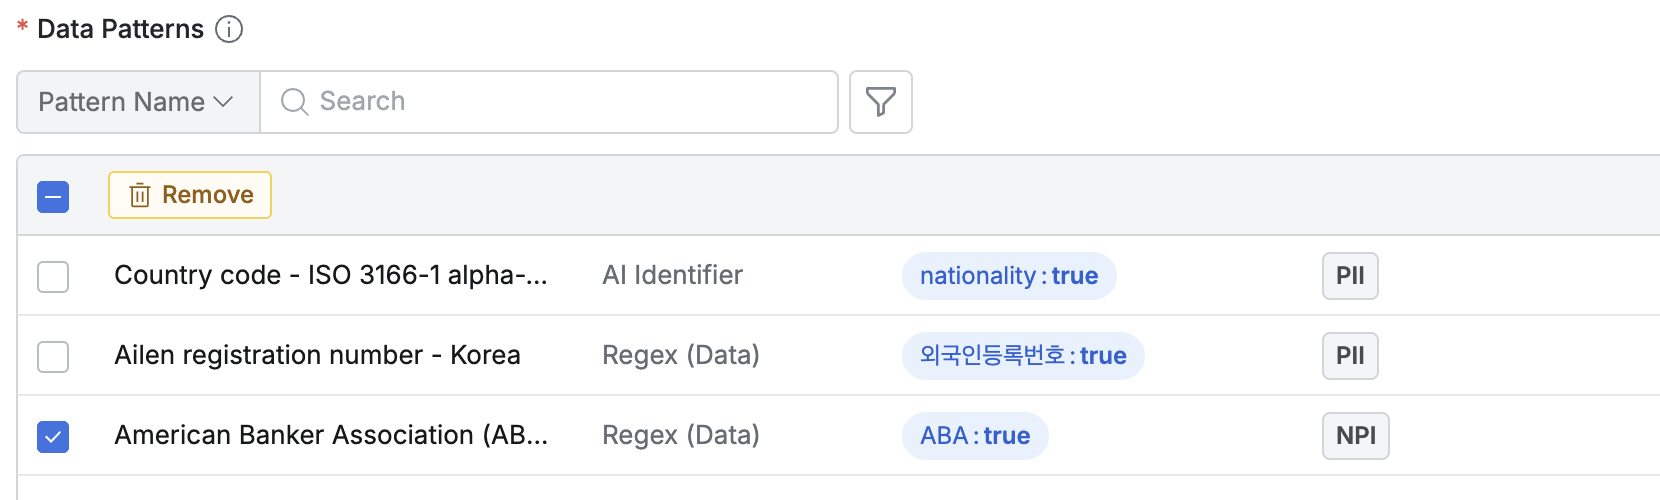The width and height of the screenshot is (1660, 500).
Task: Open the Country code ISO 3166-1 pattern name
Action: (x=331, y=275)
